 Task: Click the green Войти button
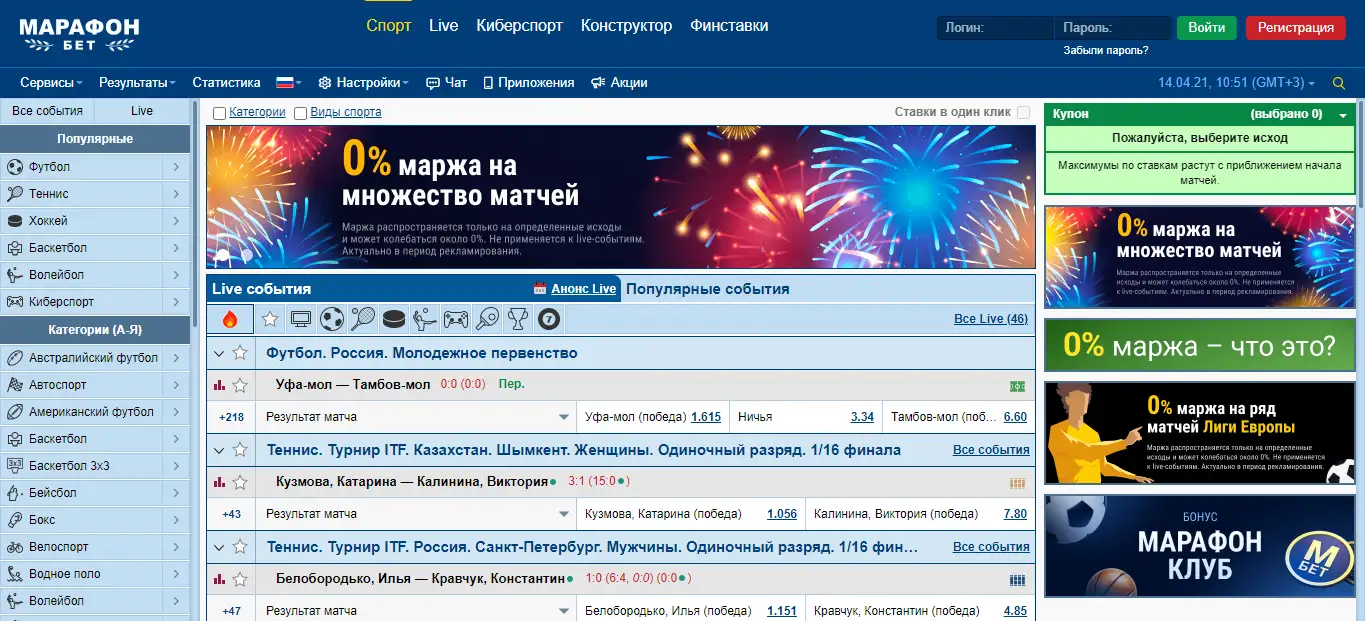[1206, 28]
